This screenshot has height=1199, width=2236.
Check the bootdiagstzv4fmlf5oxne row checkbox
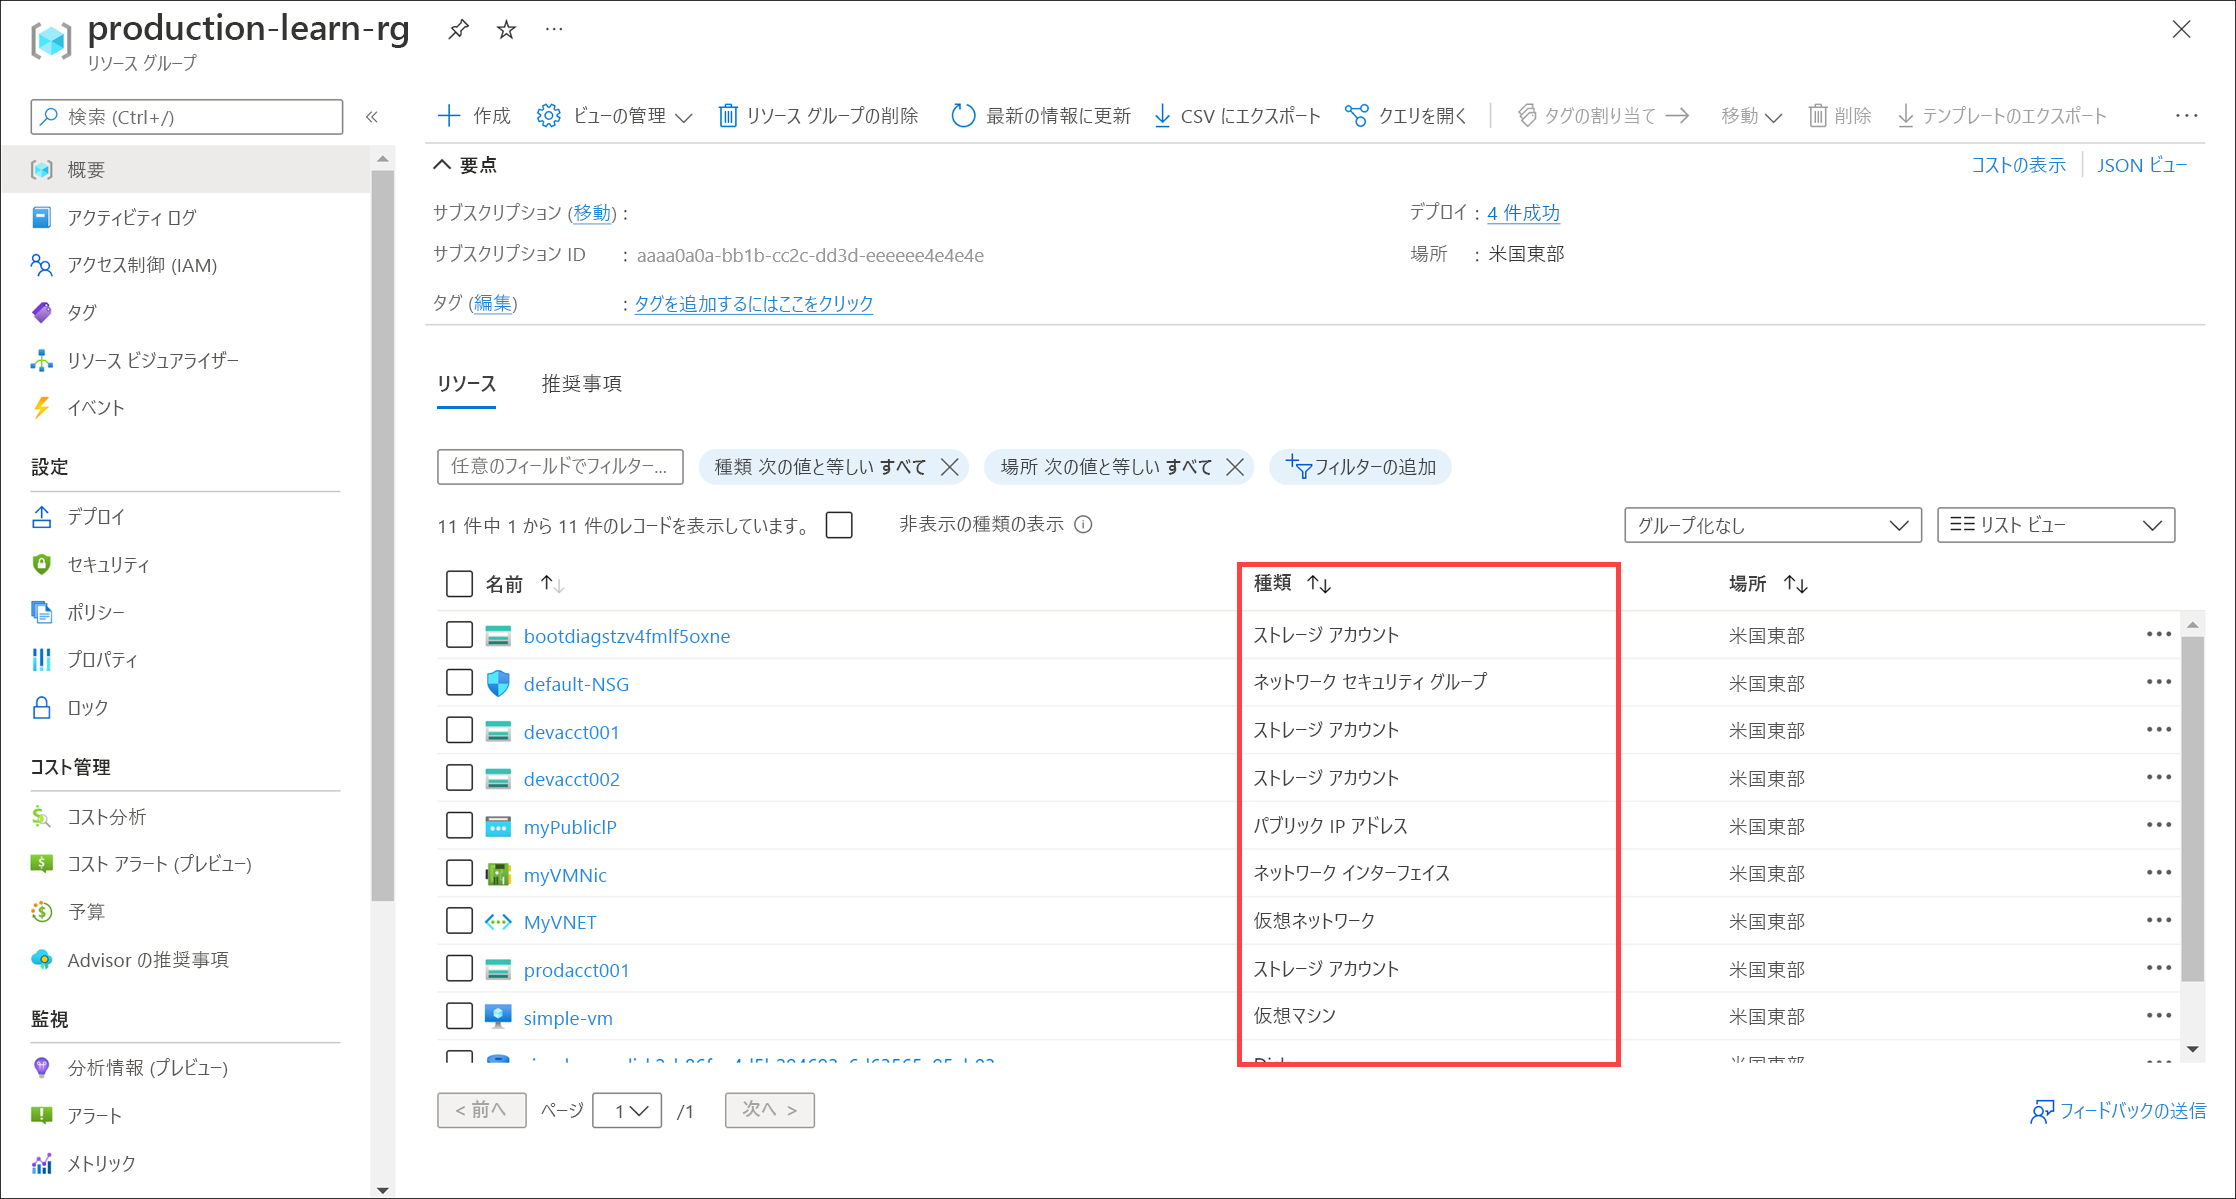pyautogui.click(x=459, y=635)
